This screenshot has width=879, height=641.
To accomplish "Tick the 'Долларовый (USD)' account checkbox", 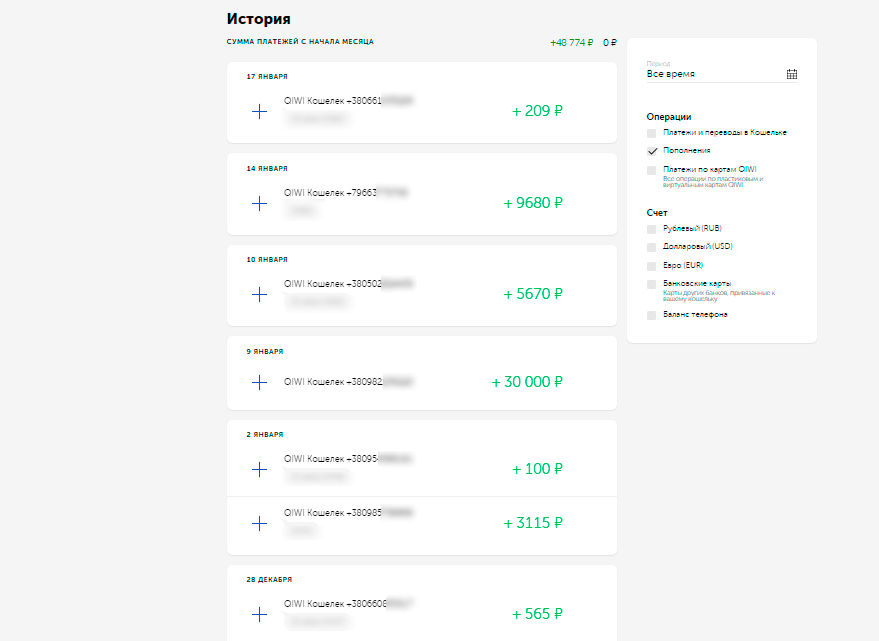I will (x=651, y=247).
